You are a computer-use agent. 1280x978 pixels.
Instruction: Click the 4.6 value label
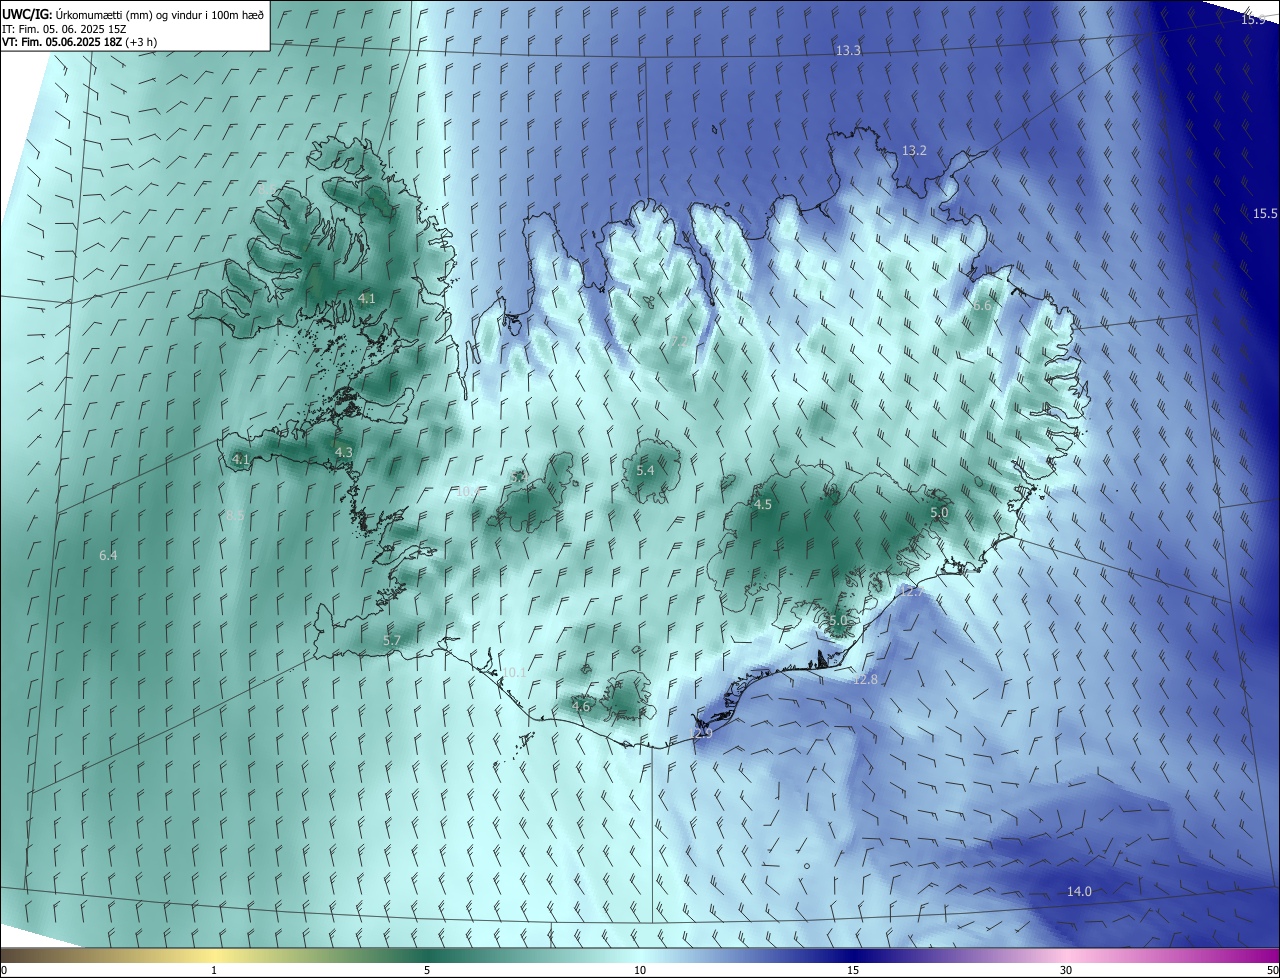[581, 707]
